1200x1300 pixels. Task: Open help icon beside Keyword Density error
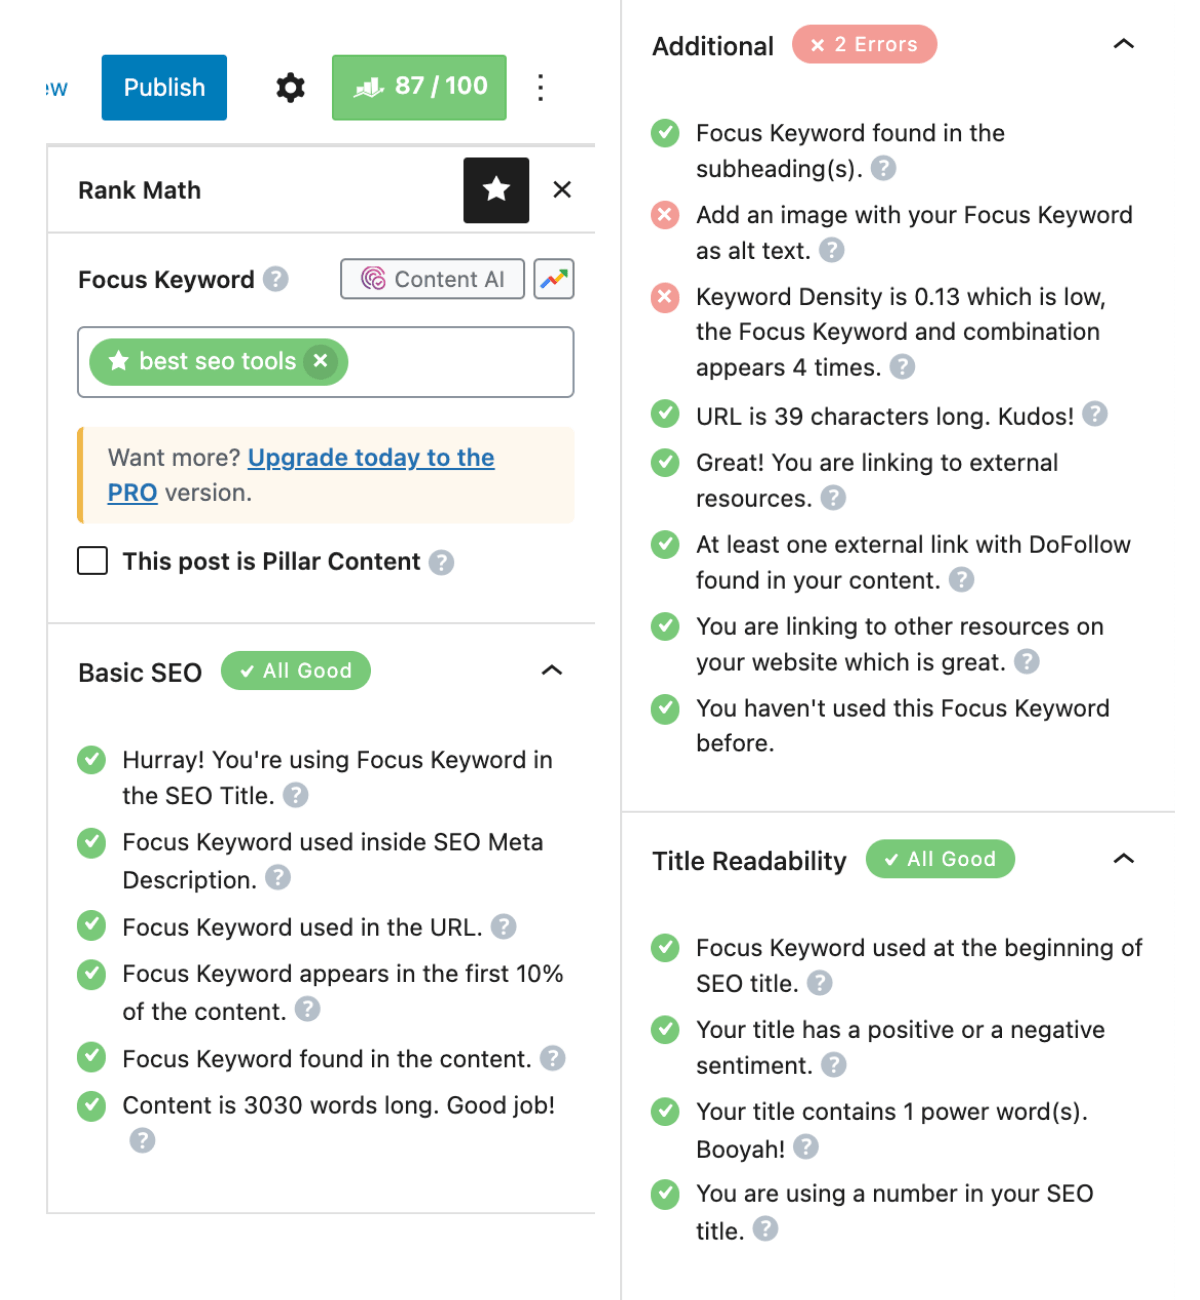tap(900, 367)
